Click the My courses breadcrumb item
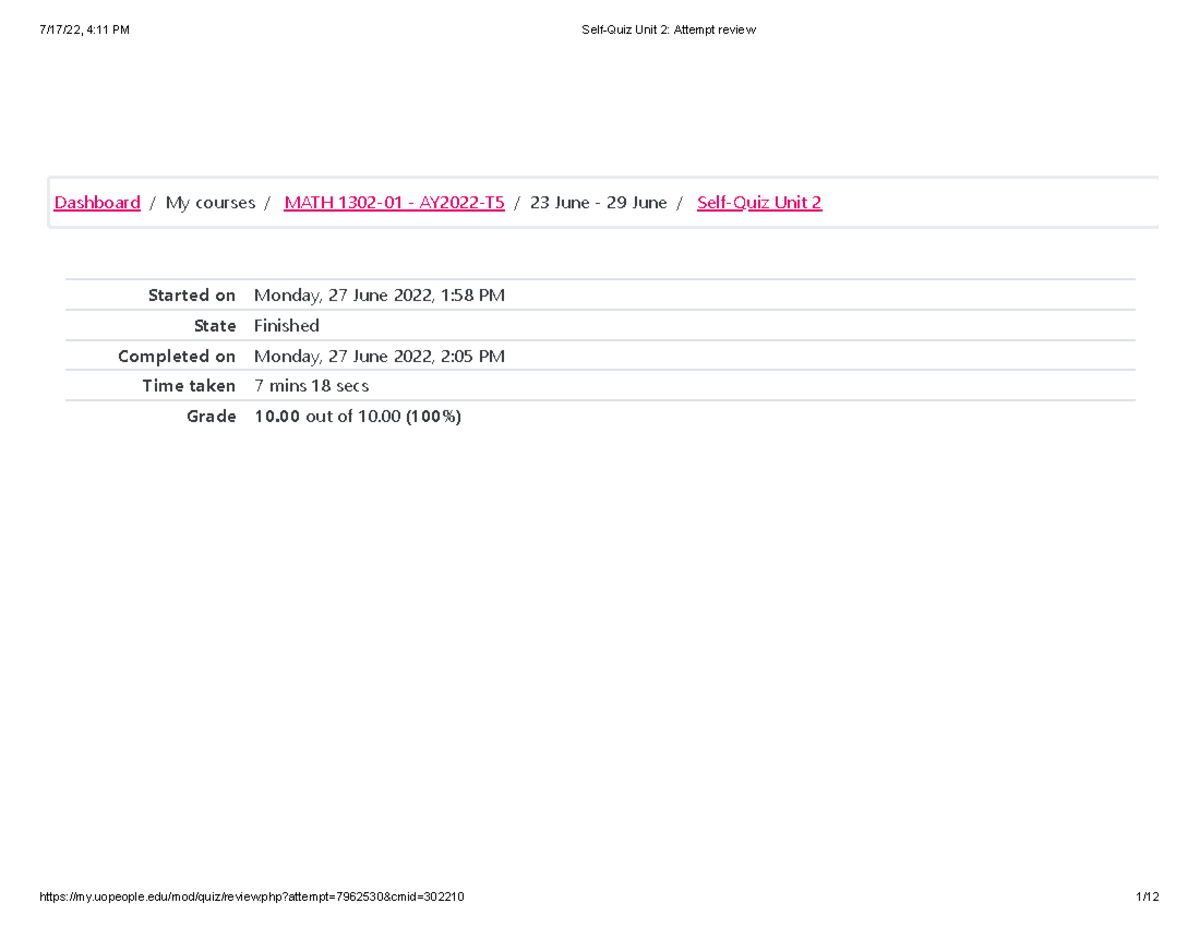Viewport: 1200px width, 927px height. 209,202
